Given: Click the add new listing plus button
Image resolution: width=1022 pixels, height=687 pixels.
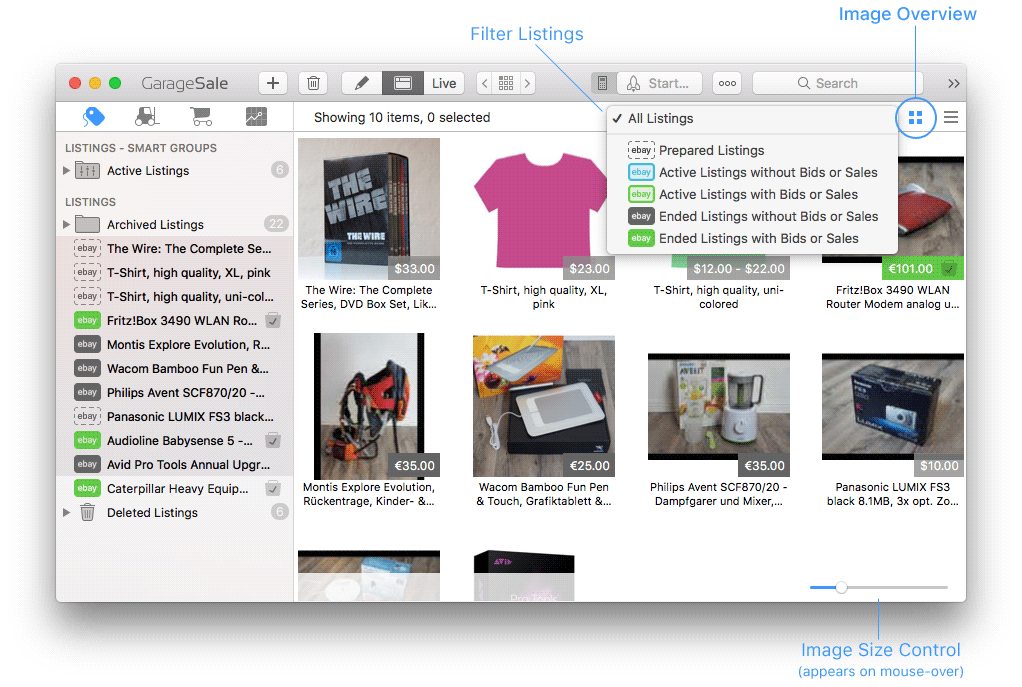Looking at the screenshot, I should pyautogui.click(x=273, y=84).
